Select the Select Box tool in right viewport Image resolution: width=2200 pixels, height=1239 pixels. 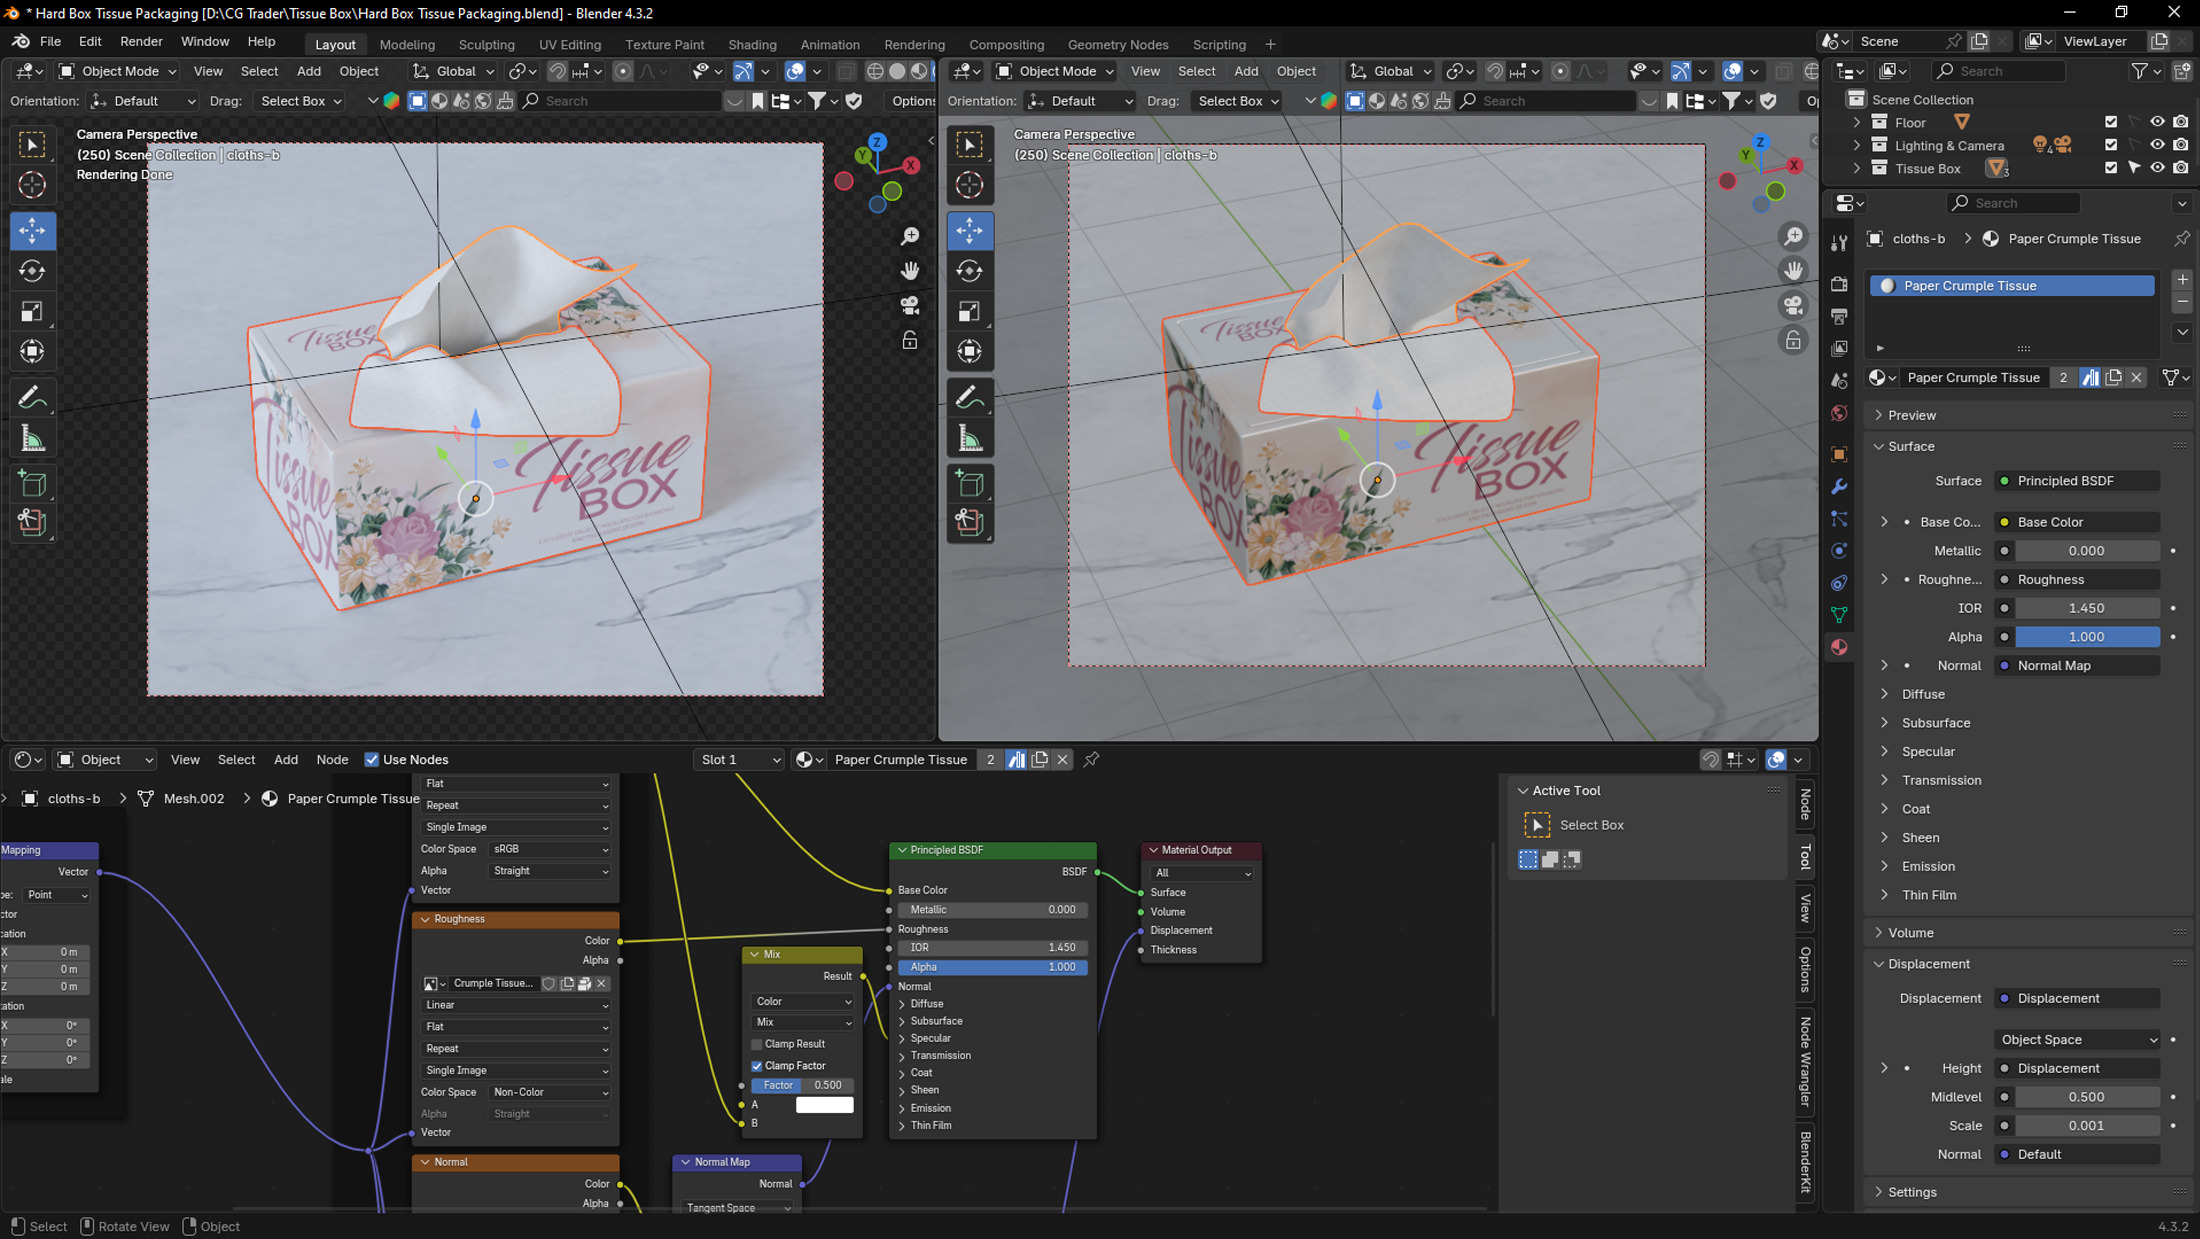point(969,144)
